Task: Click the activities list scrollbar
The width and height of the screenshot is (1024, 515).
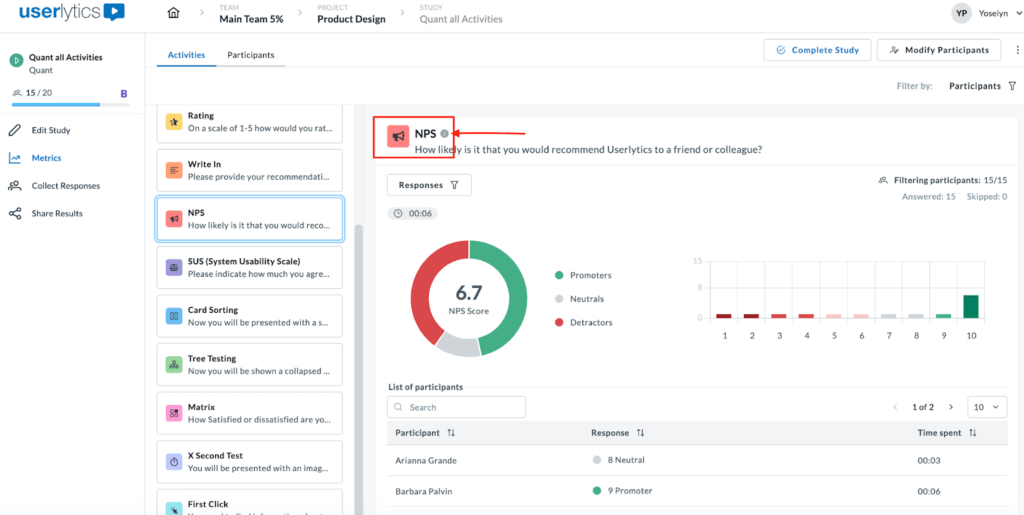Action: [x=358, y=369]
